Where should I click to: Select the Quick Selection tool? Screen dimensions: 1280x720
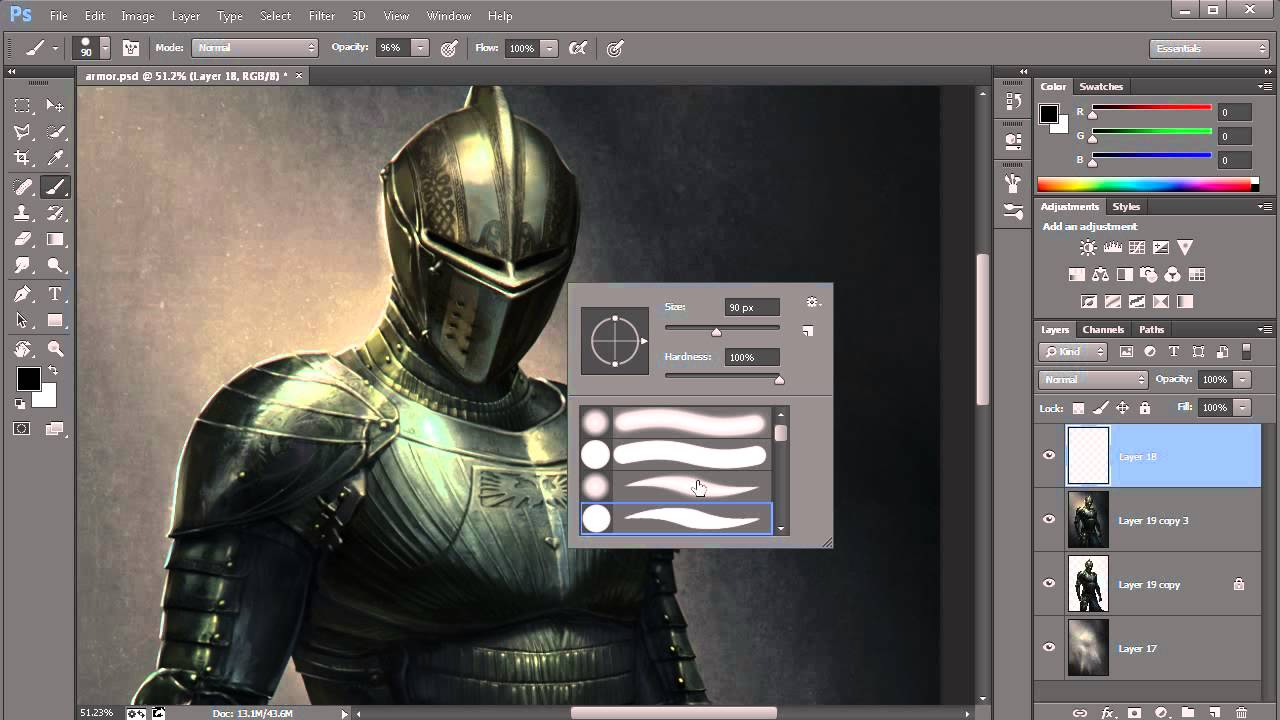tap(56, 132)
